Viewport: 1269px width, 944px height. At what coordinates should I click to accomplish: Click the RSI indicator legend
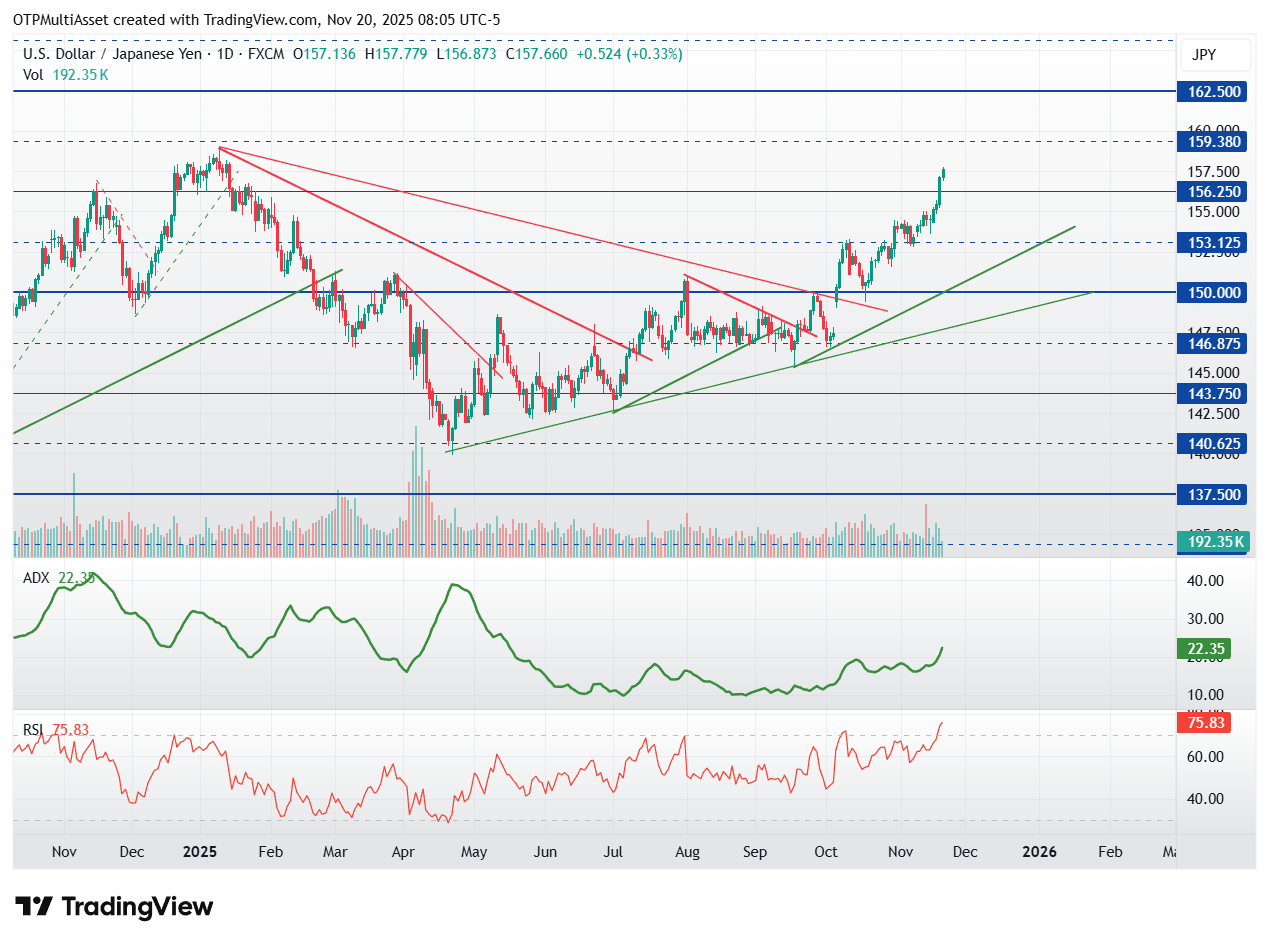coord(56,730)
